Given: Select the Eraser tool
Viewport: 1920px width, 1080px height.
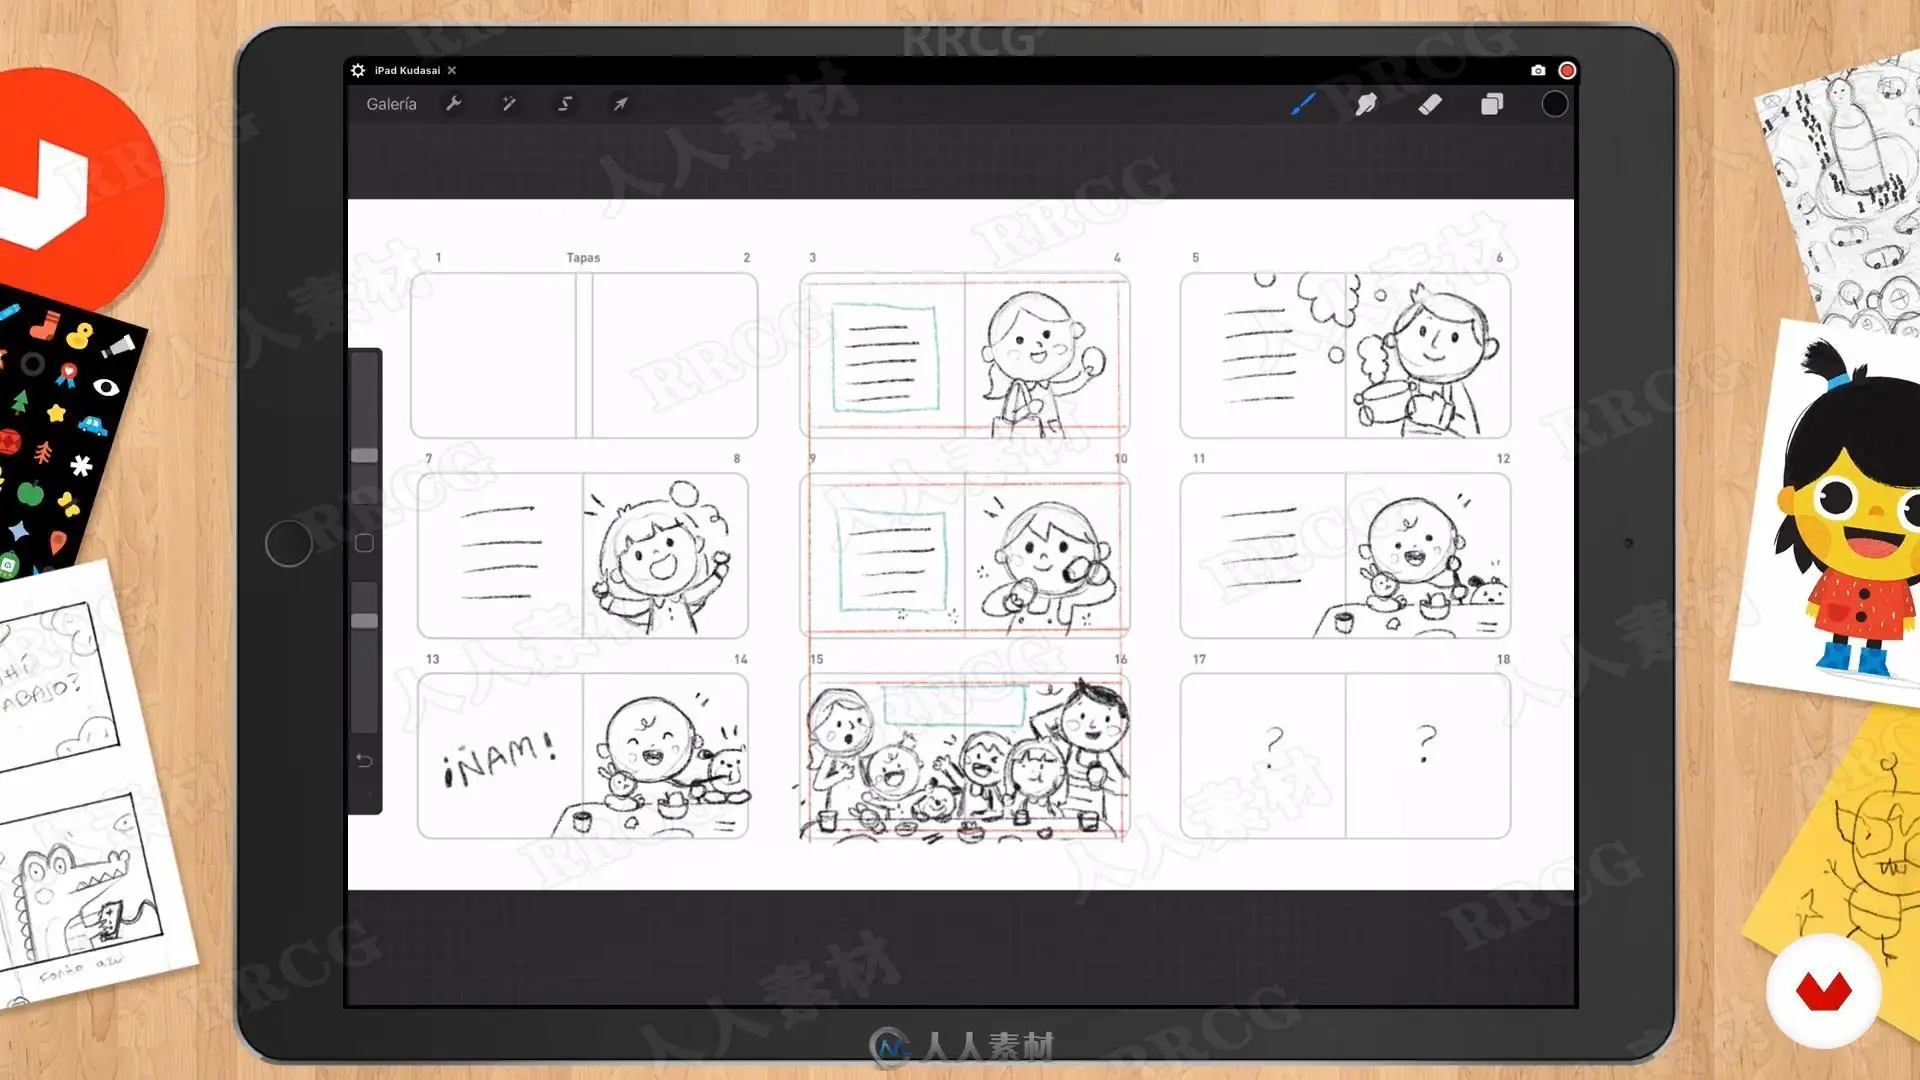Looking at the screenshot, I should click(1430, 104).
